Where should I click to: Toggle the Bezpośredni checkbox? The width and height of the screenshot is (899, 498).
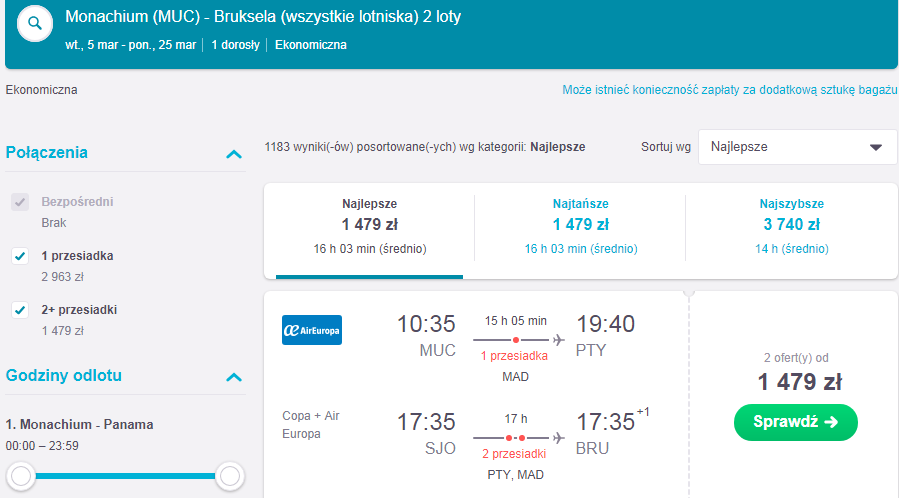(x=20, y=202)
